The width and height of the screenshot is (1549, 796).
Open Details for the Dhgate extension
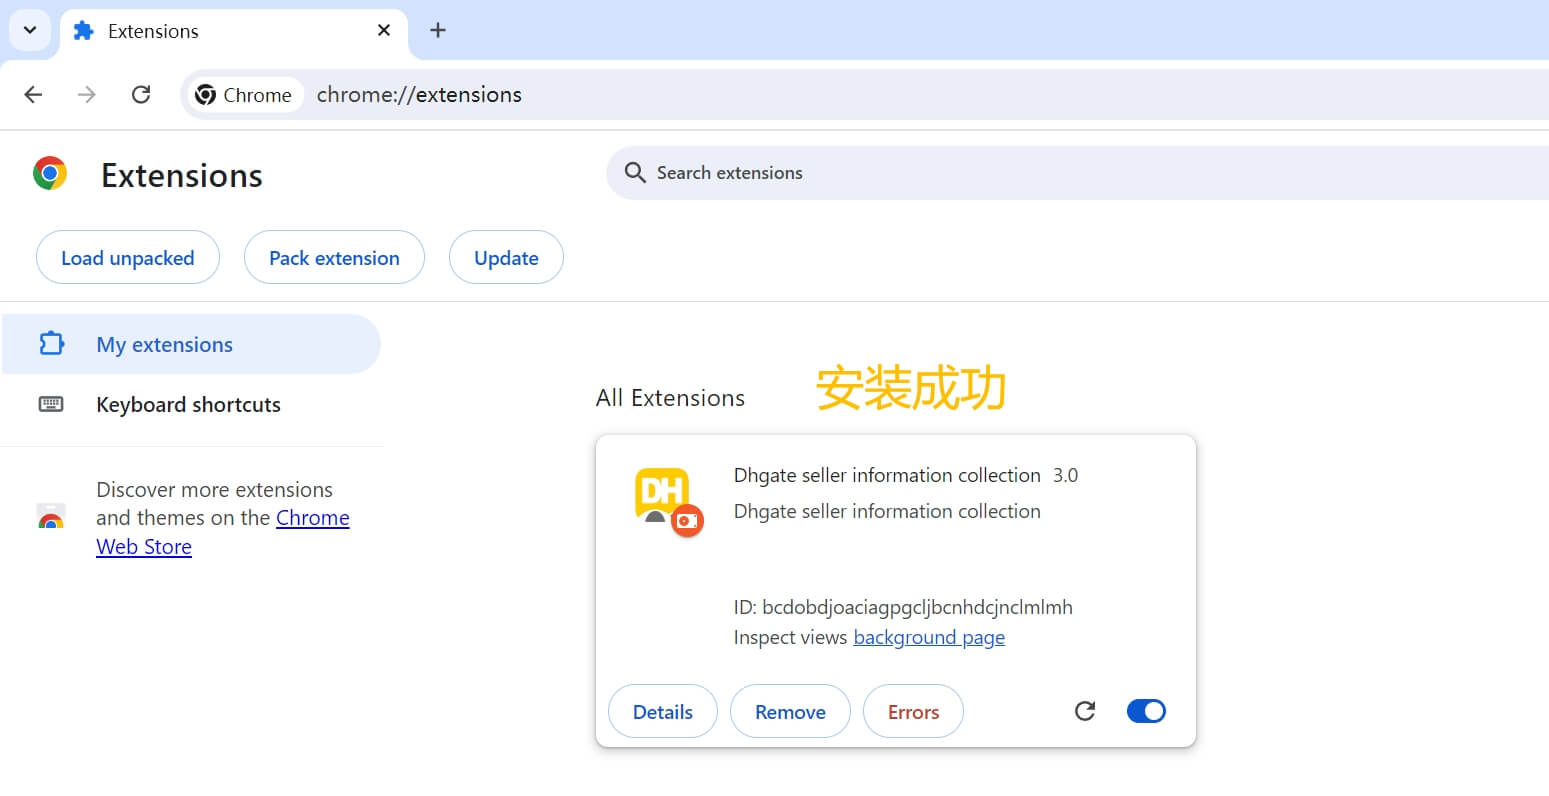663,712
